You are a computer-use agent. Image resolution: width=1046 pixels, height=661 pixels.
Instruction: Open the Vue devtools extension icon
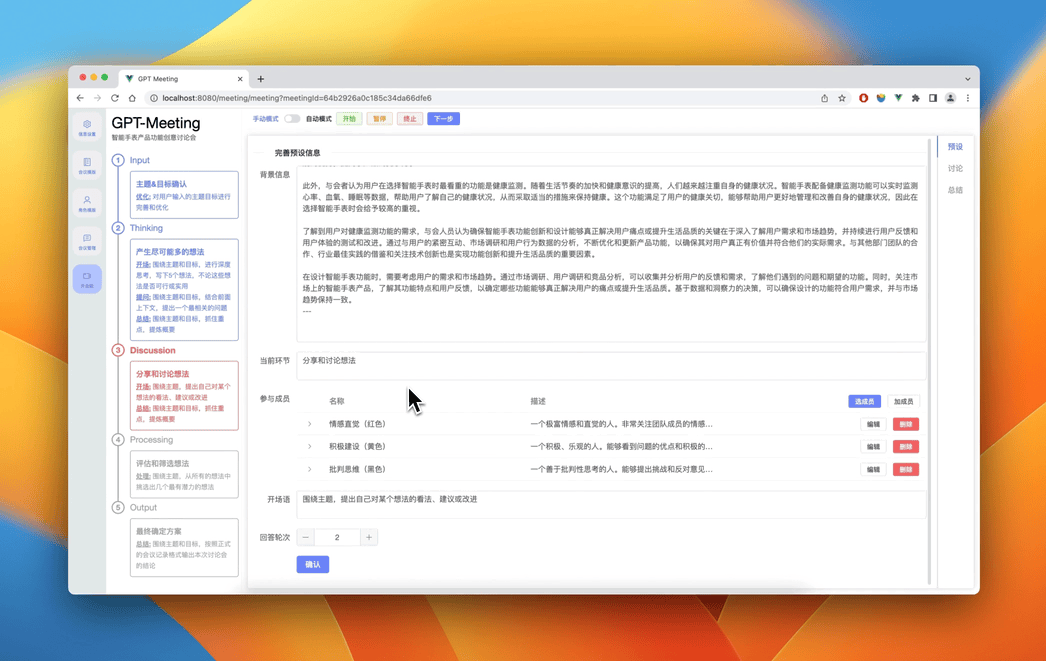[x=898, y=98]
